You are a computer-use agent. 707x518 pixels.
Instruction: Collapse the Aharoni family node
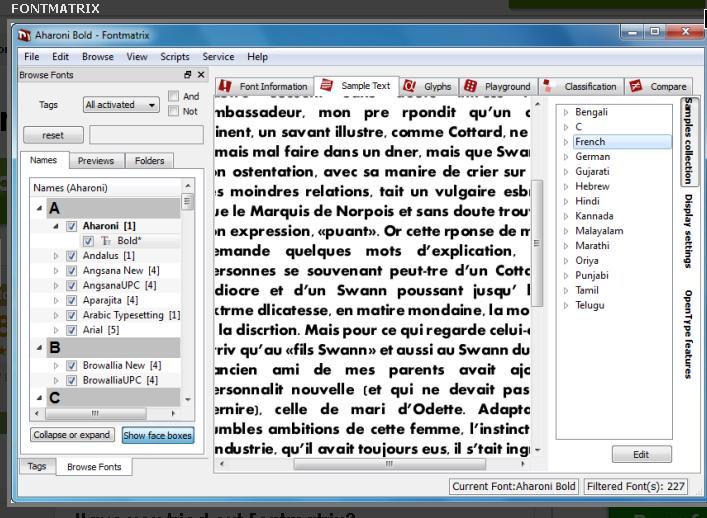coord(56,226)
